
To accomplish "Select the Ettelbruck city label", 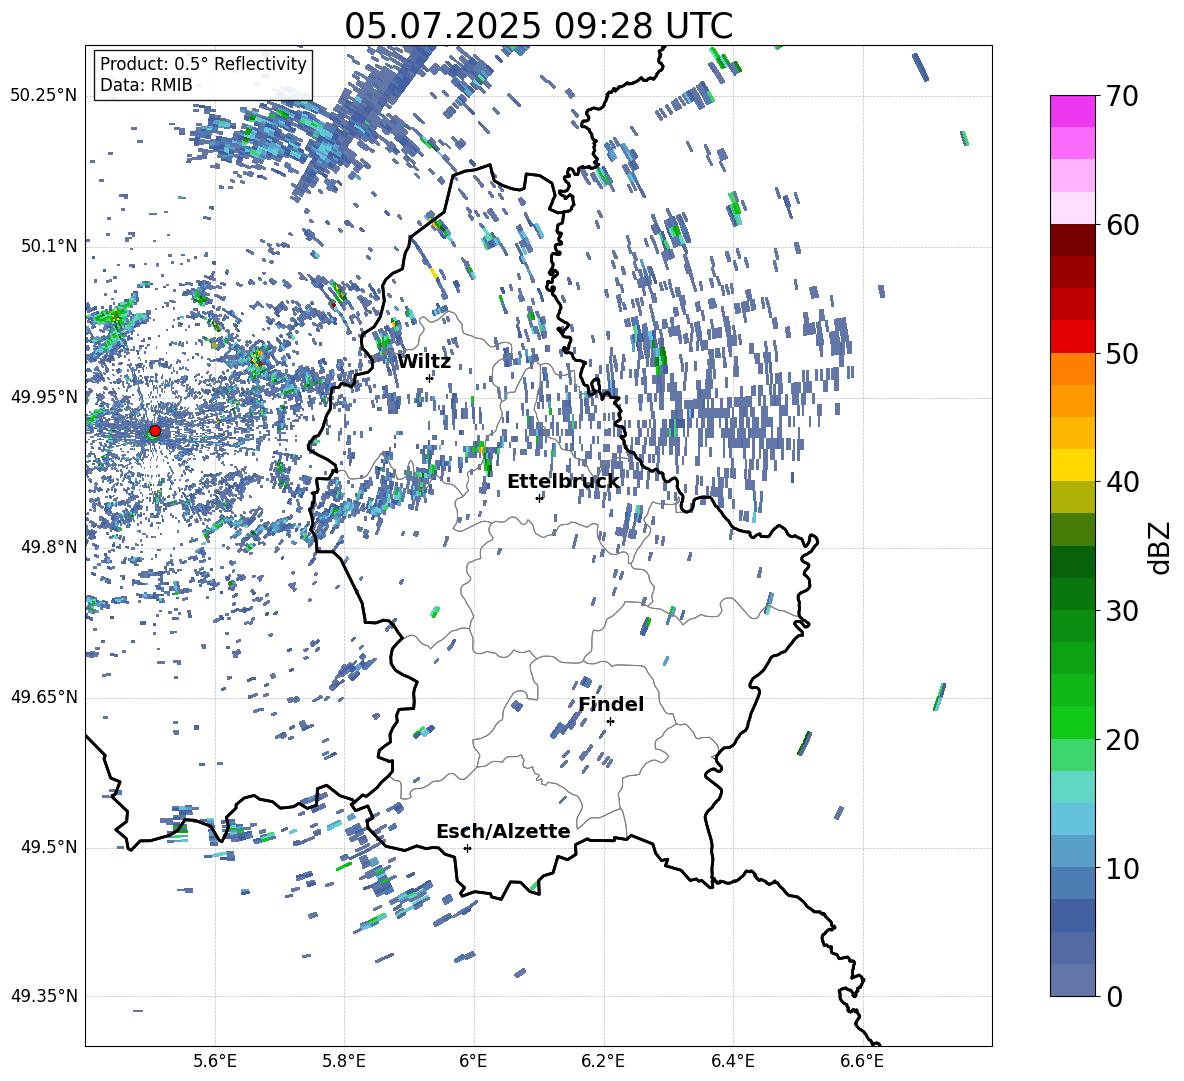I will [x=563, y=482].
